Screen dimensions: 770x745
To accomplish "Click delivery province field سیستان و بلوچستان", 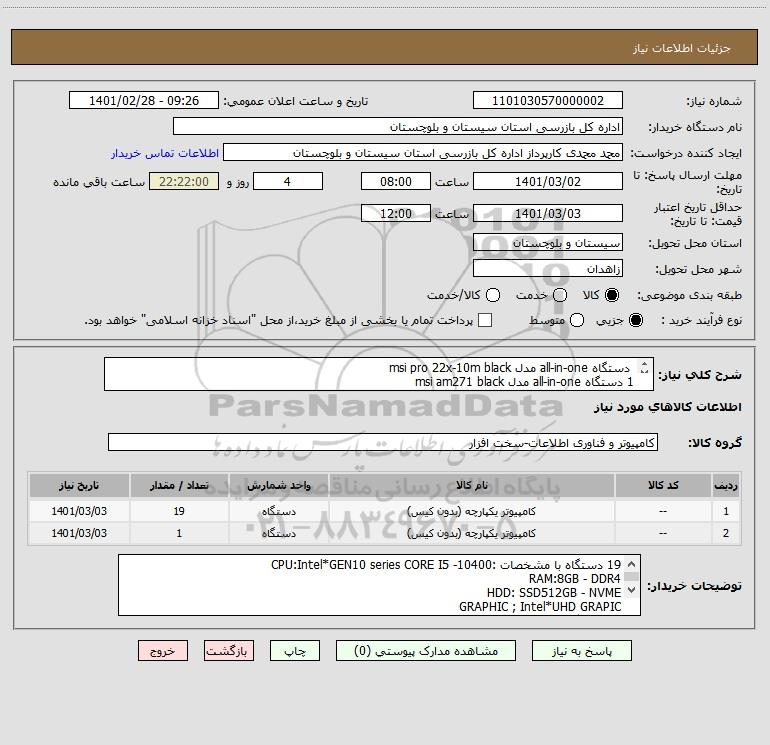I will (548, 243).
